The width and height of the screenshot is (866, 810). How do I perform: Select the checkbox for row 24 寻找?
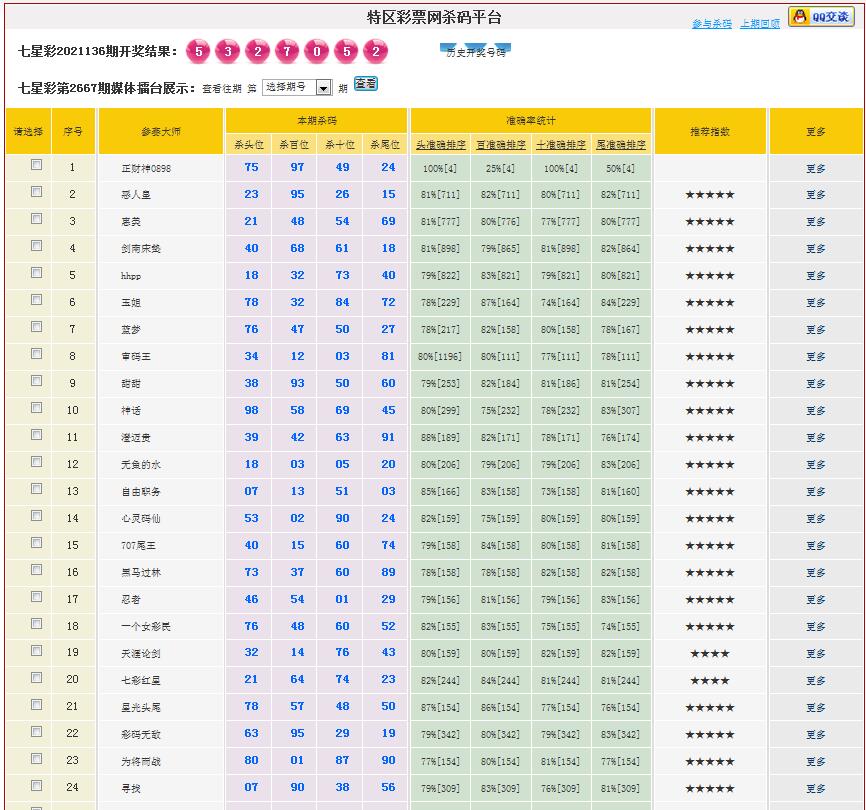(37, 786)
